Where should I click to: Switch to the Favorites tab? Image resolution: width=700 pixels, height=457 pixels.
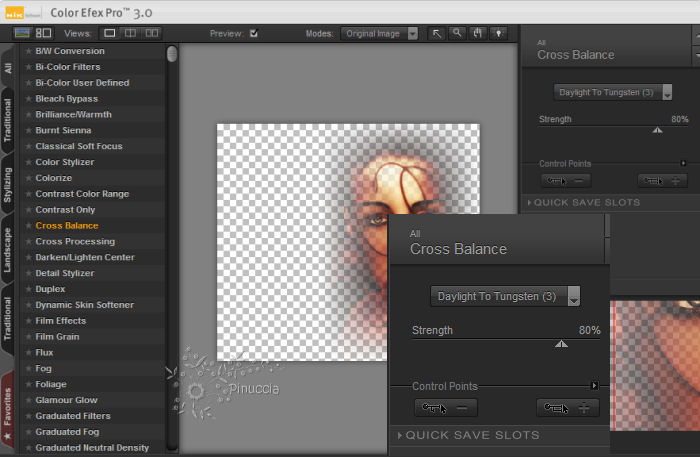pos(8,411)
